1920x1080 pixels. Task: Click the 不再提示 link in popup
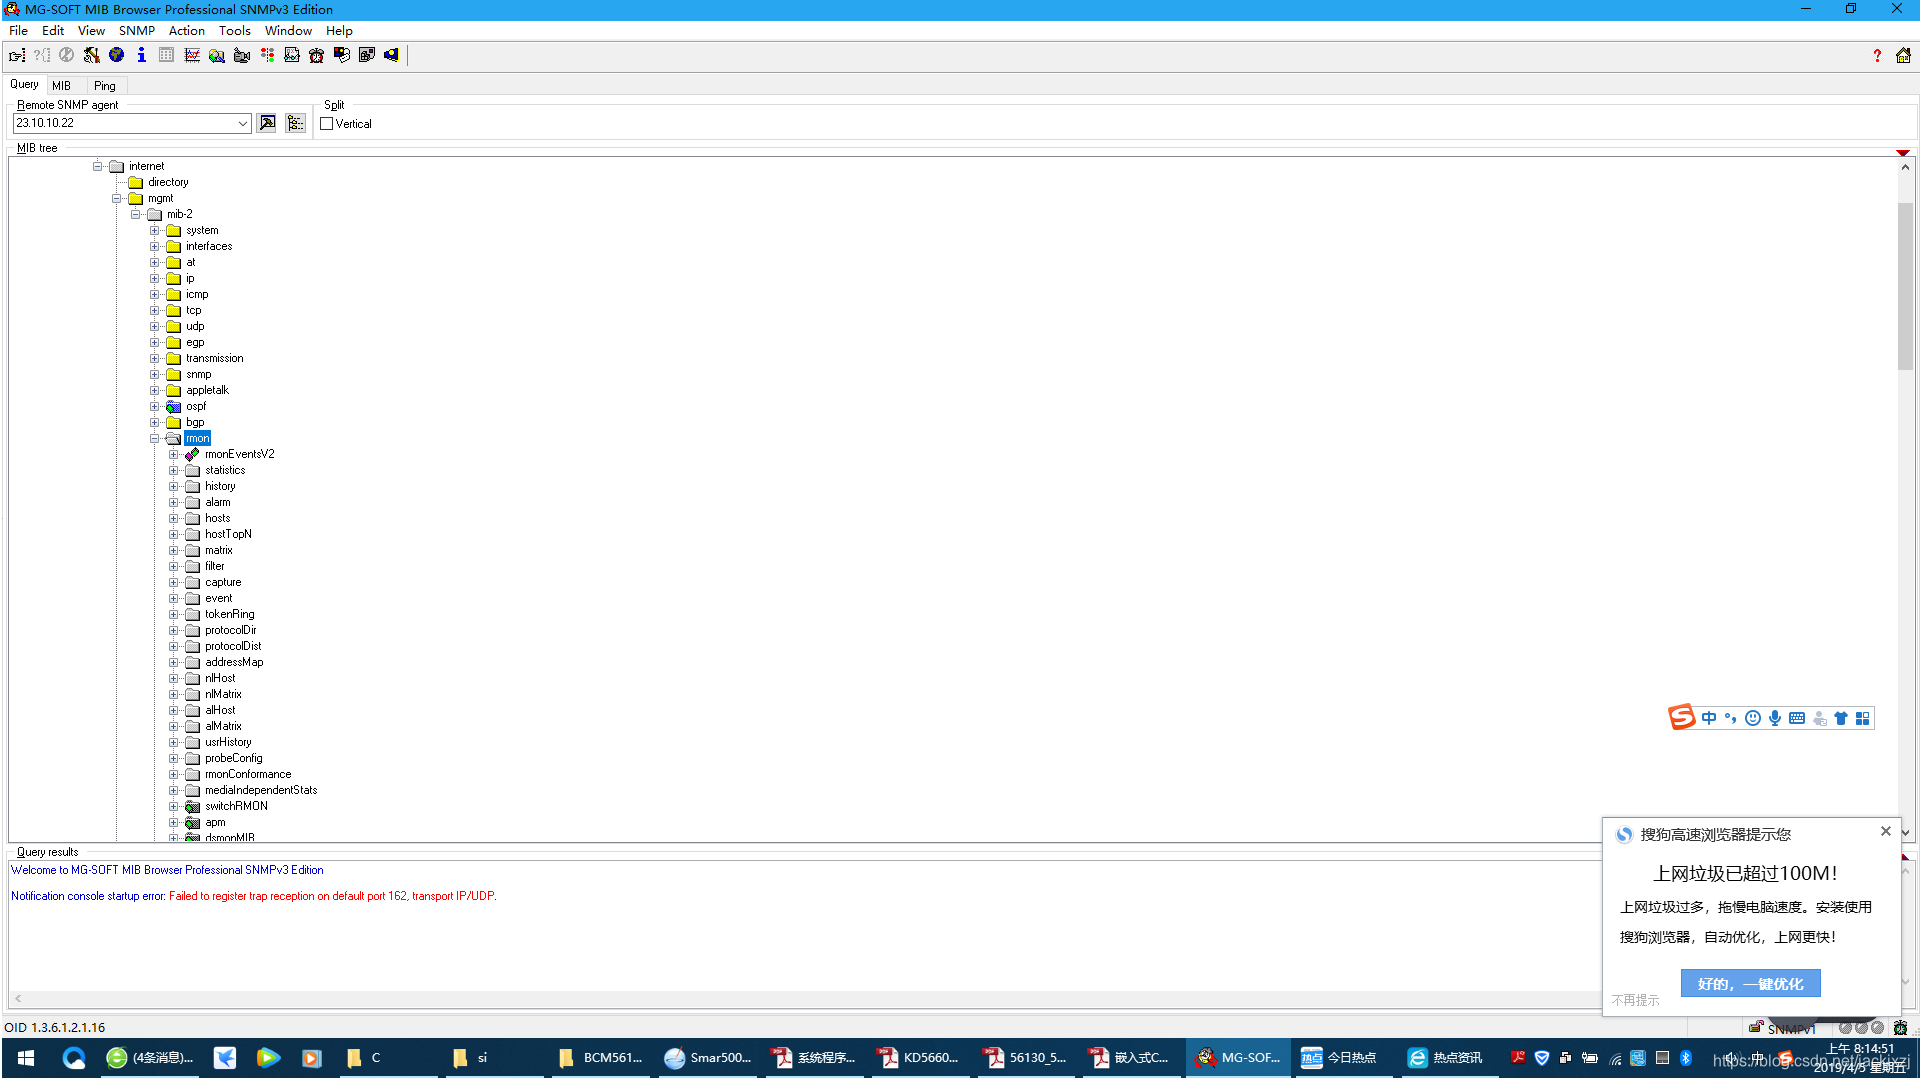(x=1635, y=1000)
